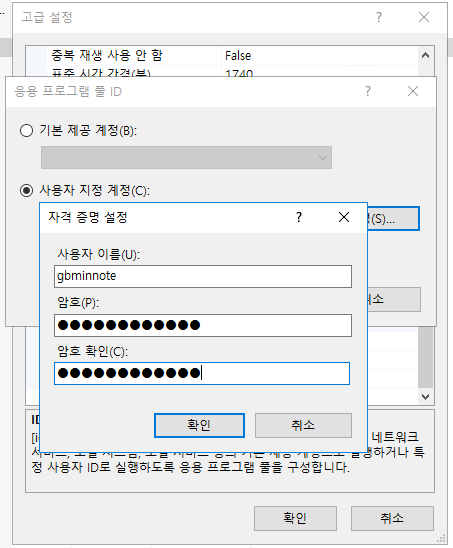Open help in 자격 증명 설정 dialog

pos(299,217)
